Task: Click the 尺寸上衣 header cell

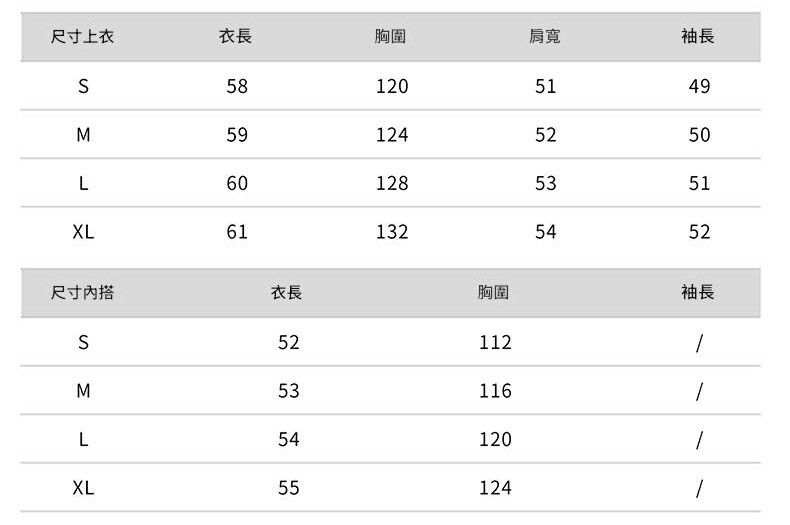Action: pos(83,37)
